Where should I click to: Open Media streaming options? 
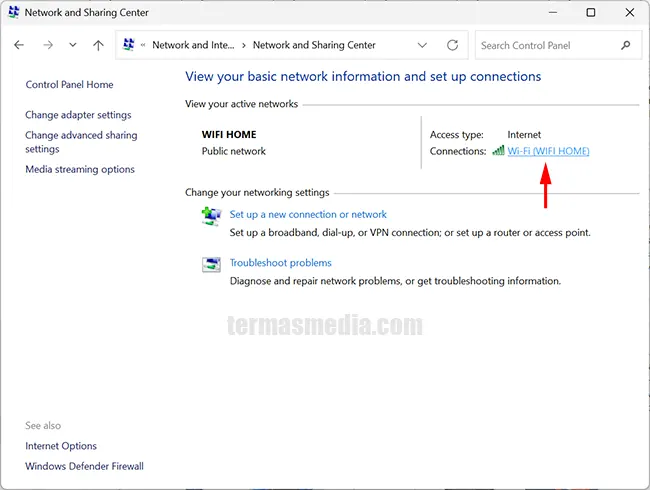pos(80,169)
